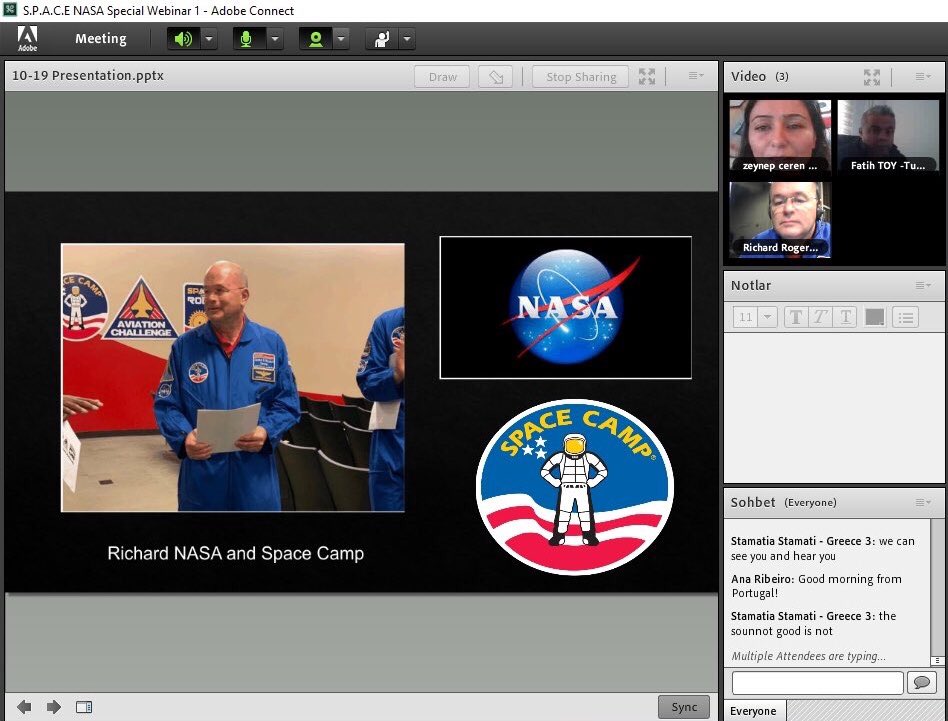948x721 pixels.
Task: Toggle the webcam button
Action: pos(315,39)
